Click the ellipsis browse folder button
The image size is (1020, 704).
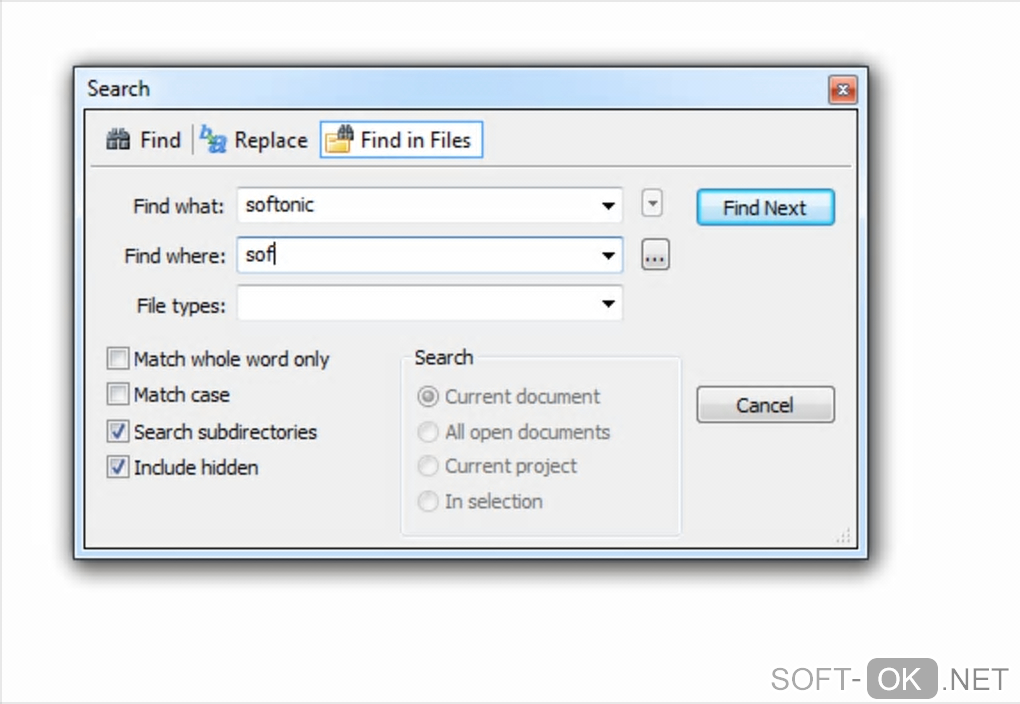(654, 256)
